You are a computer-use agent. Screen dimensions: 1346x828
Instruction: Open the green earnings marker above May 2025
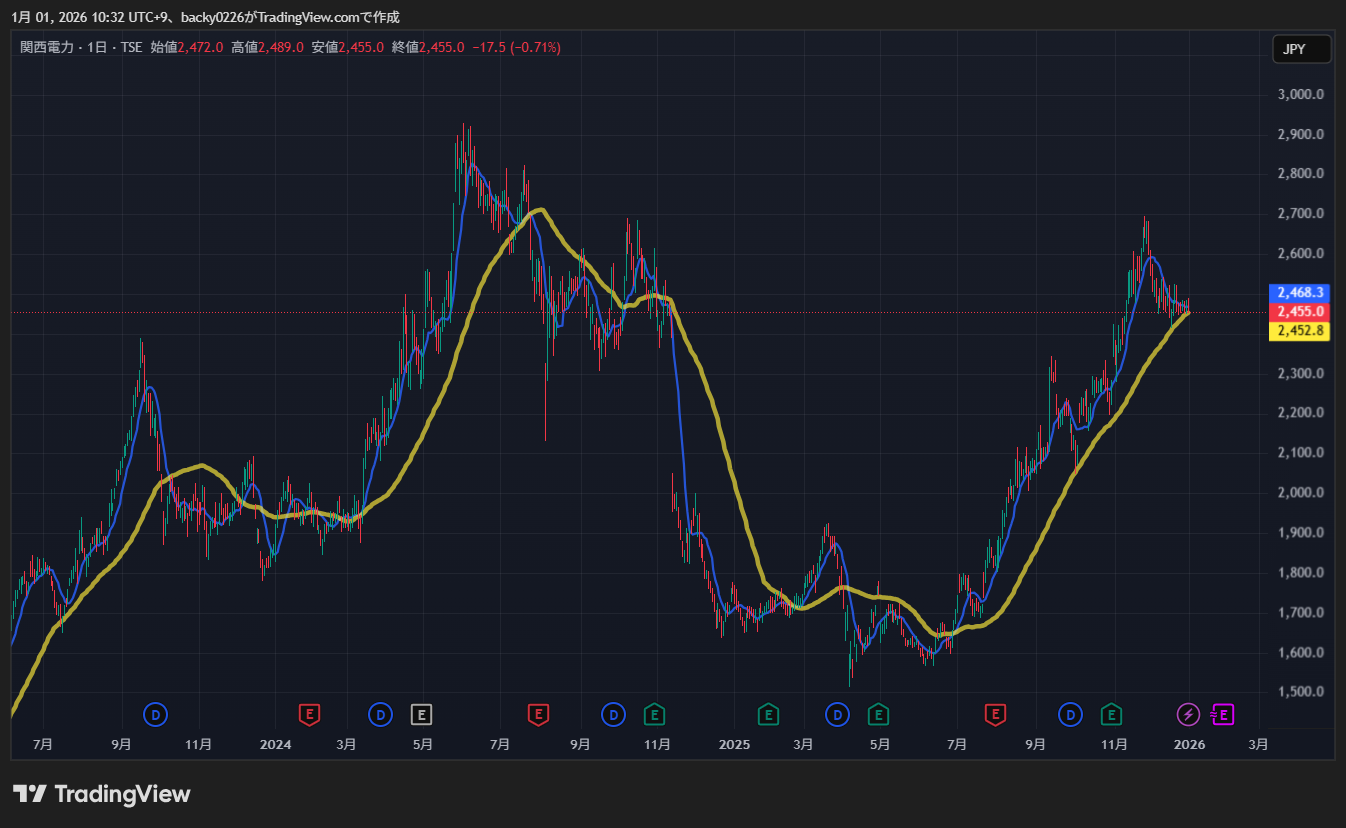pos(878,714)
